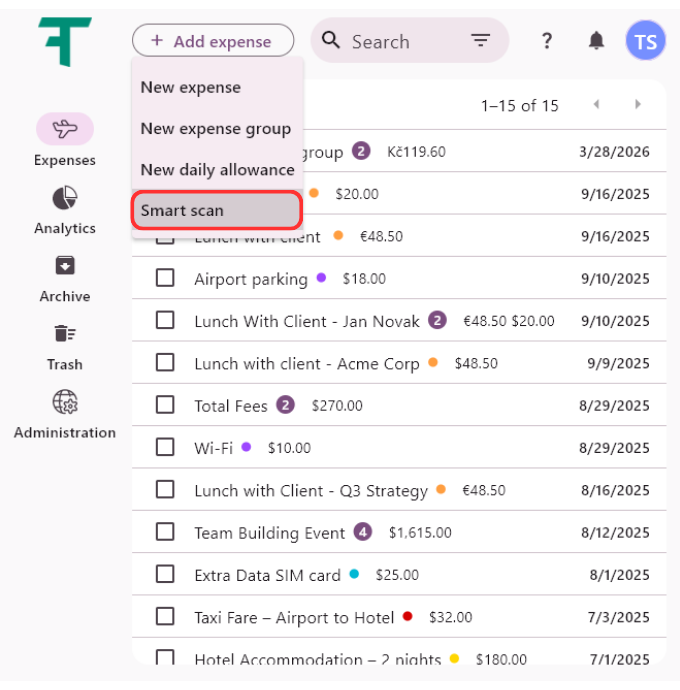680x690 pixels.
Task: Open the Trash section icon
Action: pos(65,333)
